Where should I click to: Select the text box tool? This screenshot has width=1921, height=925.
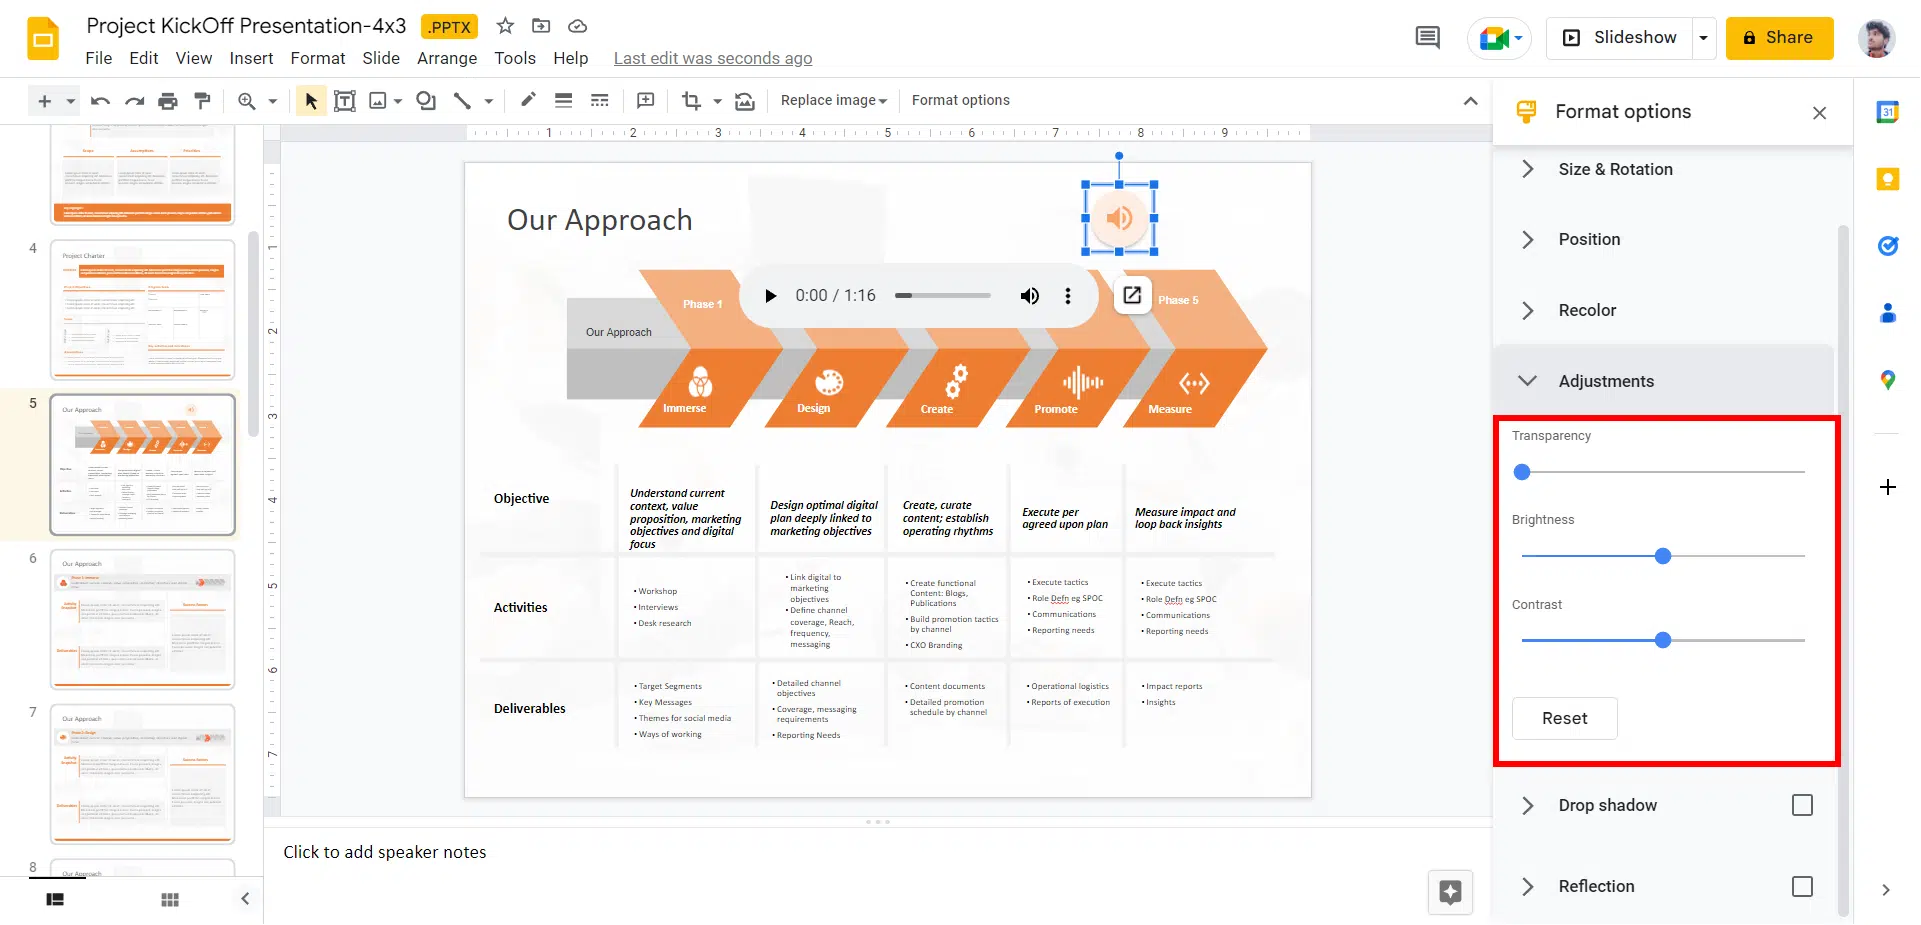click(x=344, y=101)
